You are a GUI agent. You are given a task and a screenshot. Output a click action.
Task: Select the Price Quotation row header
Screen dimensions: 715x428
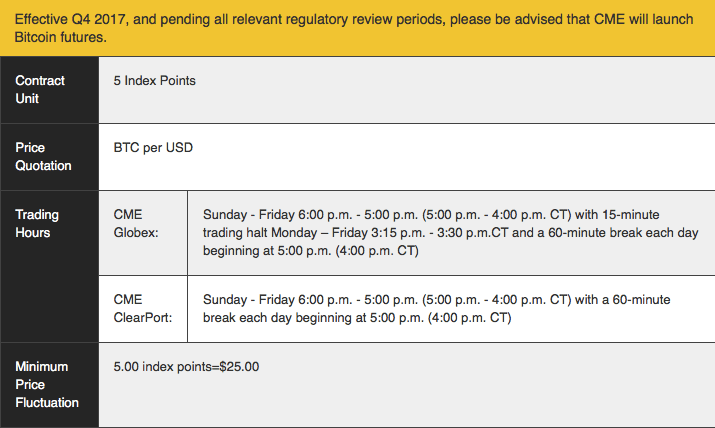pos(49,157)
